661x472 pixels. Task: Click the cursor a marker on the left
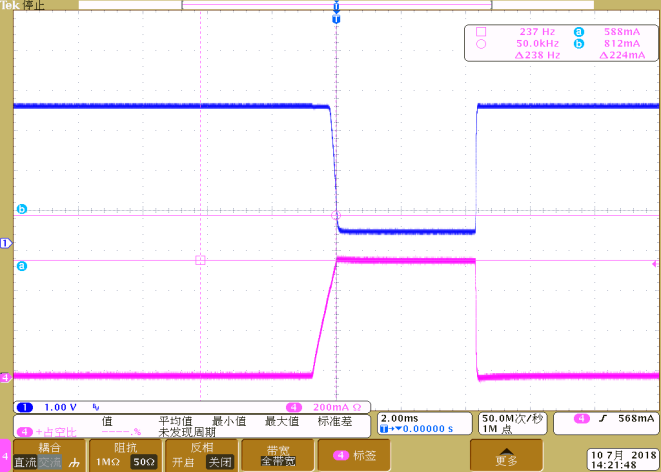(21, 266)
